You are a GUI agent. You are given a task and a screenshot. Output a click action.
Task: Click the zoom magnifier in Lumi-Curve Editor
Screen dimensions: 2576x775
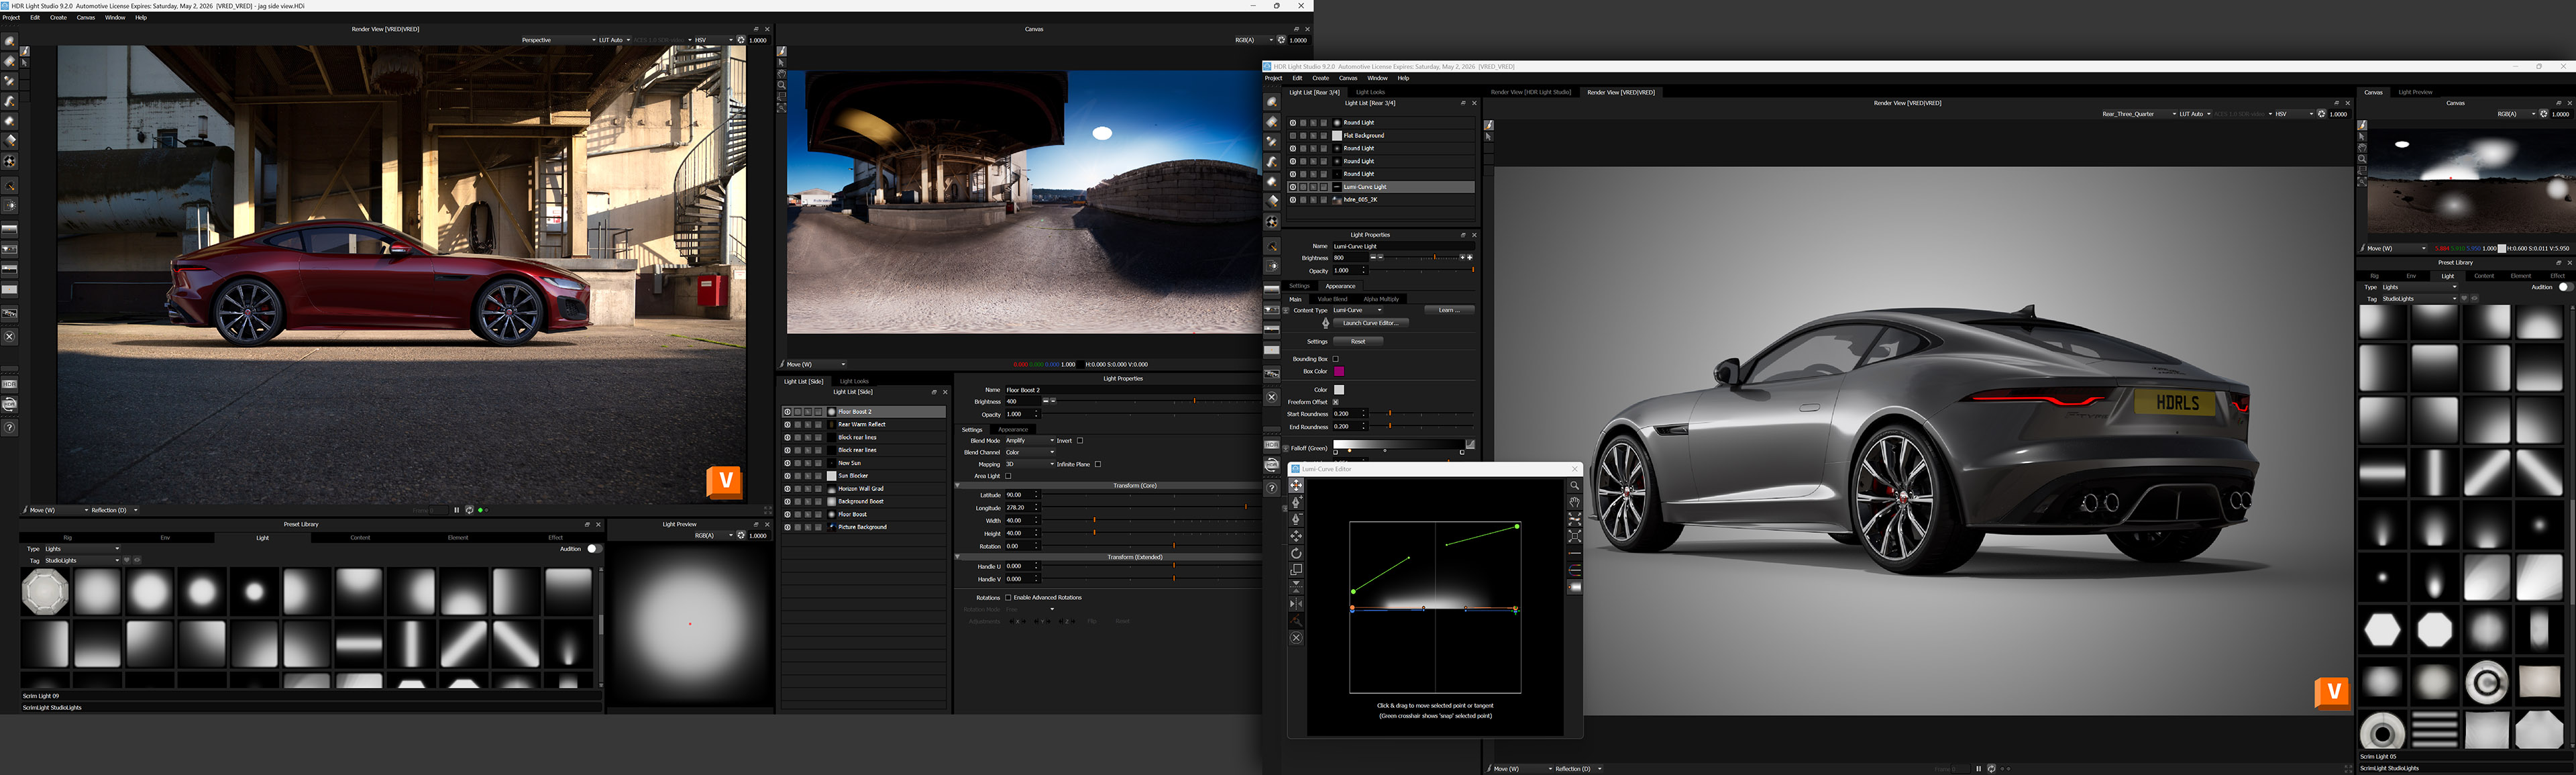click(1575, 485)
